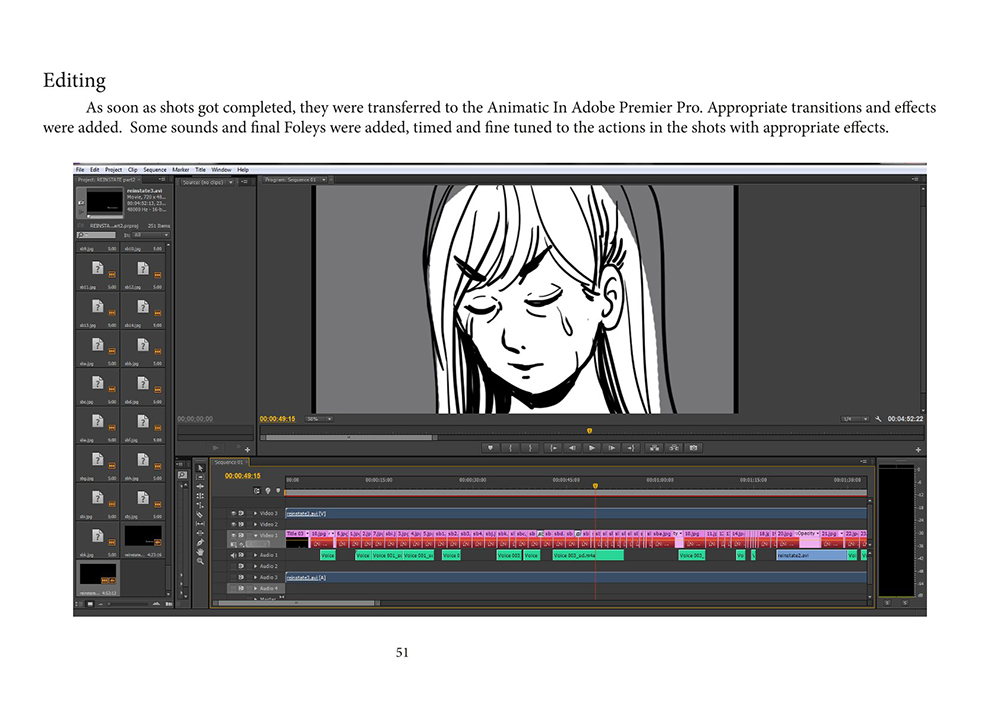
Task: Select the Razor tool in the tools panel
Action: tap(200, 514)
